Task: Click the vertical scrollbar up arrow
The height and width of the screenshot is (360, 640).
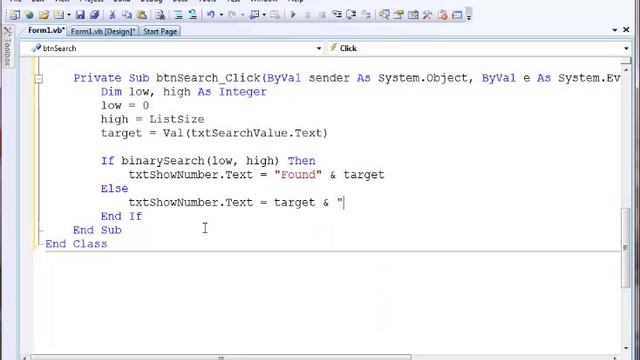Action: (626, 70)
